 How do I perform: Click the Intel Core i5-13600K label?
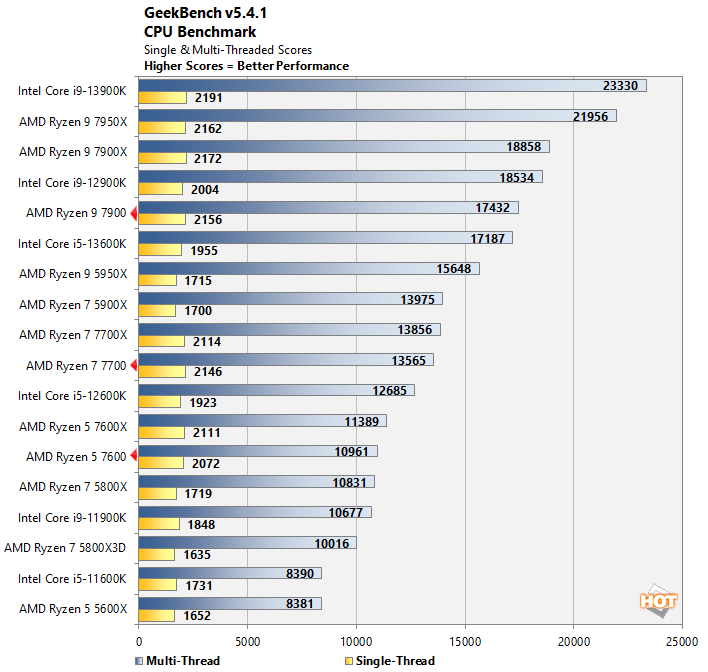point(72,244)
